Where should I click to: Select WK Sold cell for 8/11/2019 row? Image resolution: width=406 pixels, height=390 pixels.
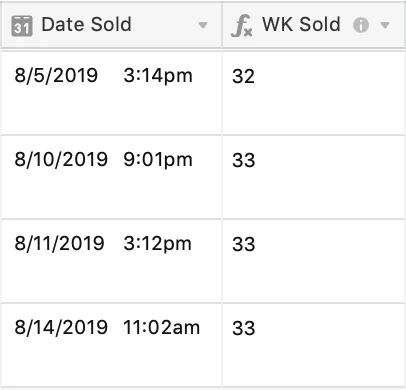313,261
